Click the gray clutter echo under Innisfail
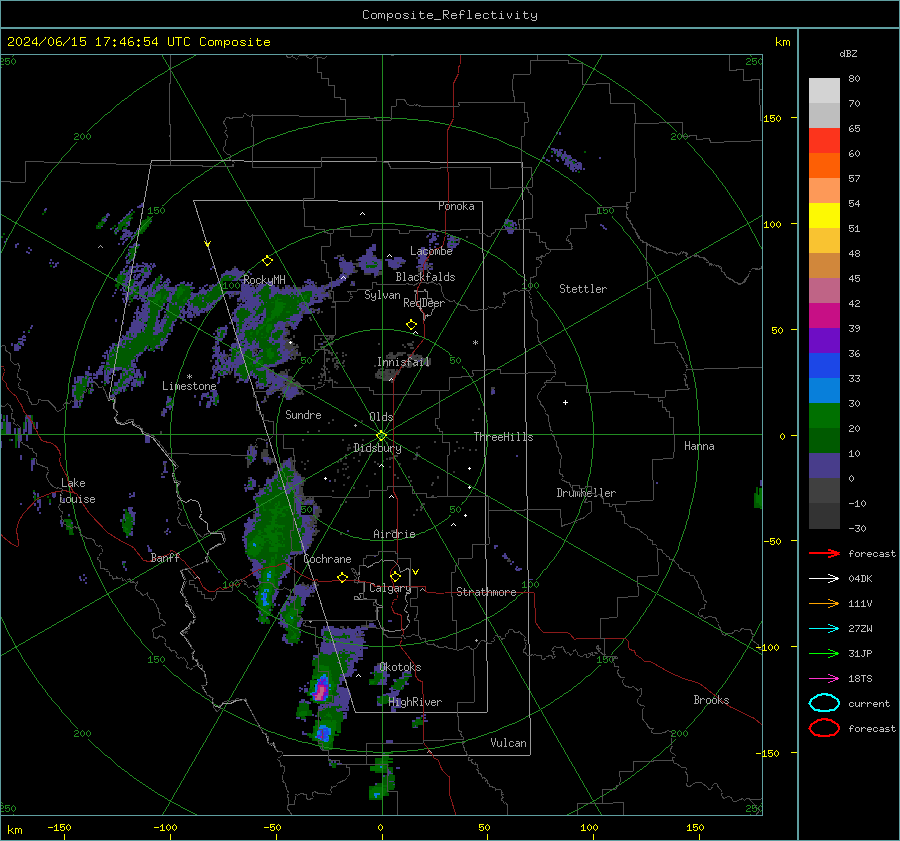900x841 pixels. pyautogui.click(x=388, y=374)
